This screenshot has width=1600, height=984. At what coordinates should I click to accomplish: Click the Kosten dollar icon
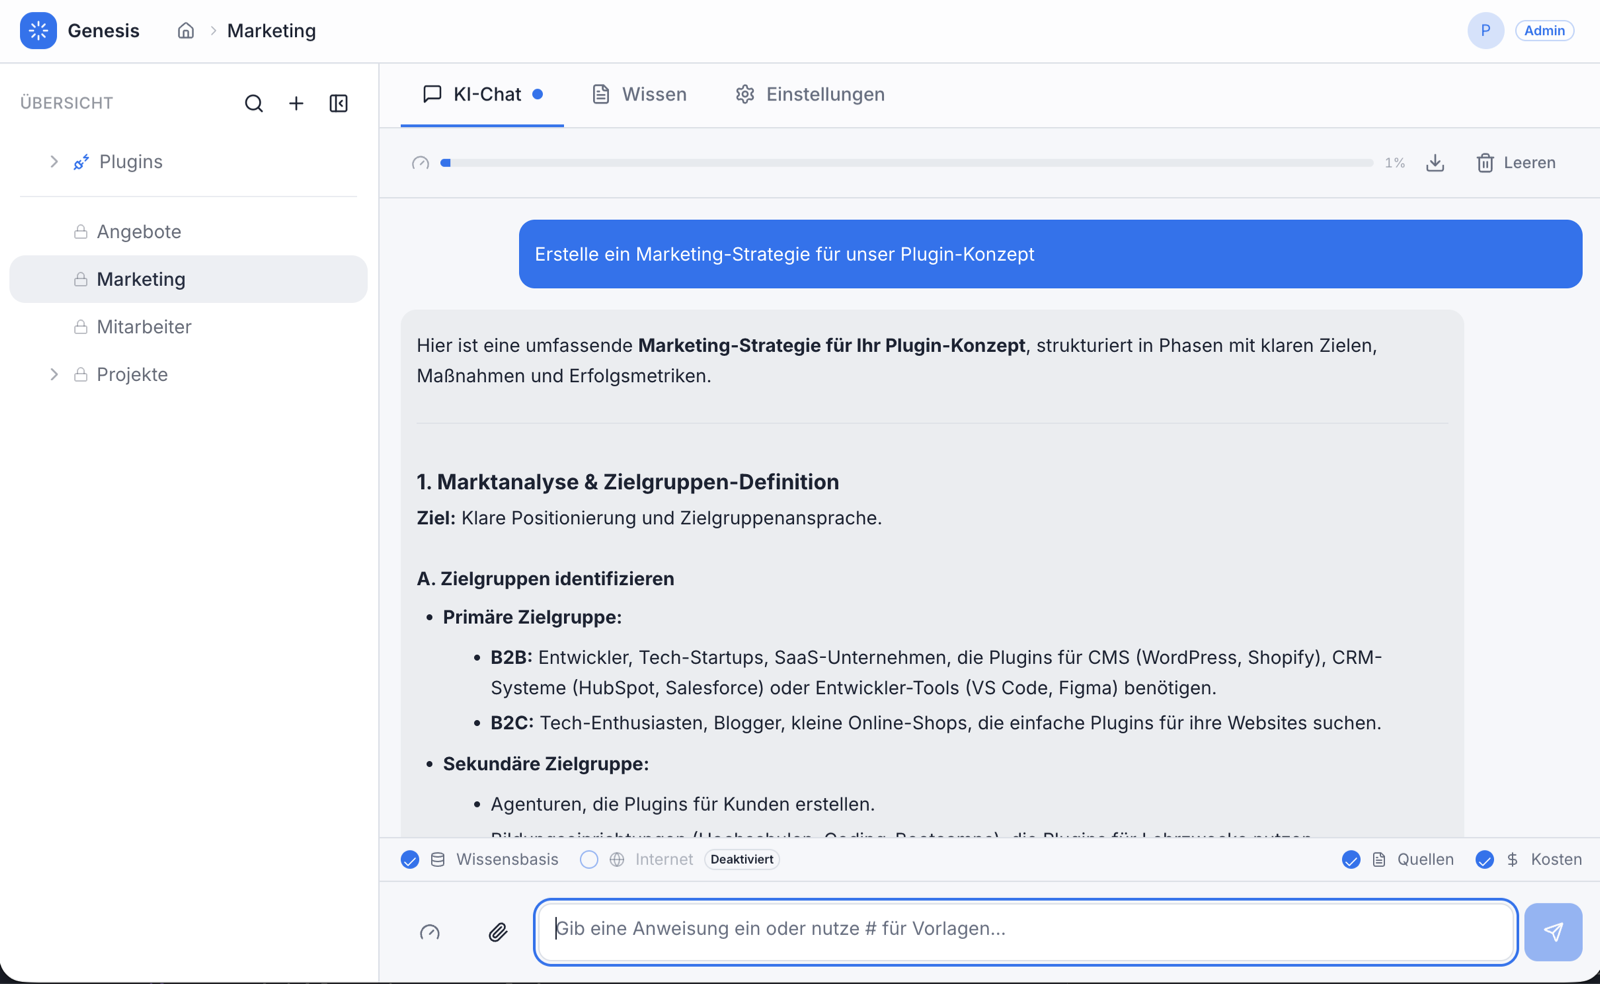pos(1512,859)
